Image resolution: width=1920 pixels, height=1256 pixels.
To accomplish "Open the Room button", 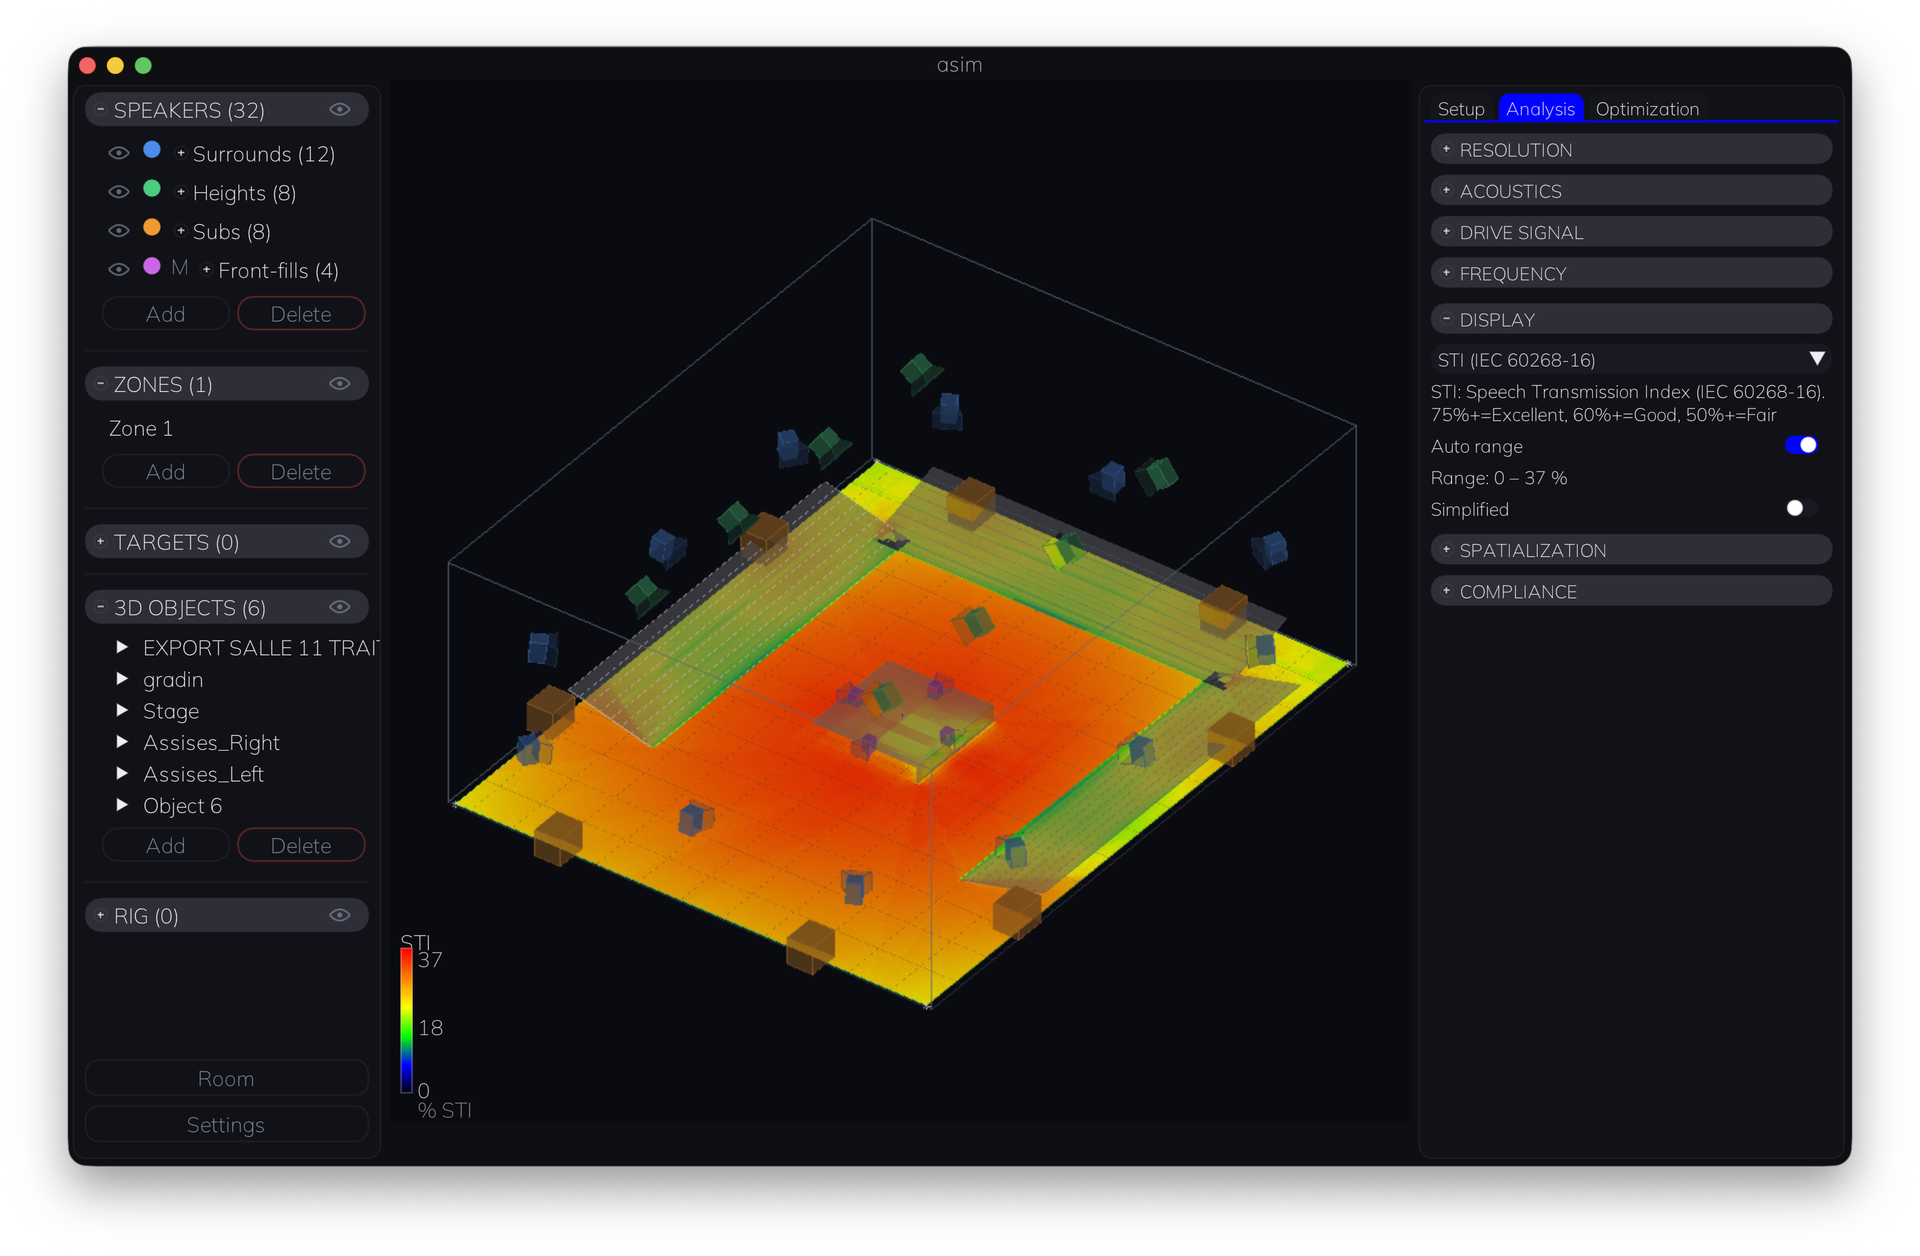I will [x=226, y=1078].
